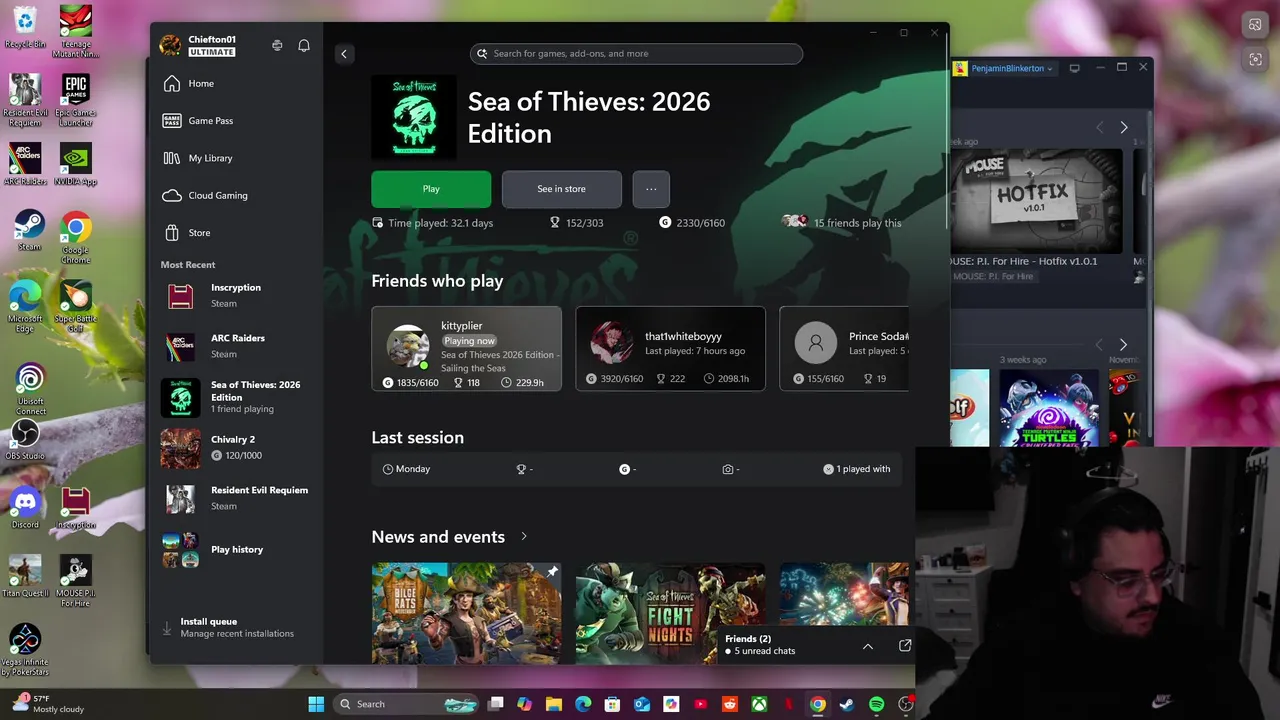Click the 1 played with entry

click(x=856, y=469)
